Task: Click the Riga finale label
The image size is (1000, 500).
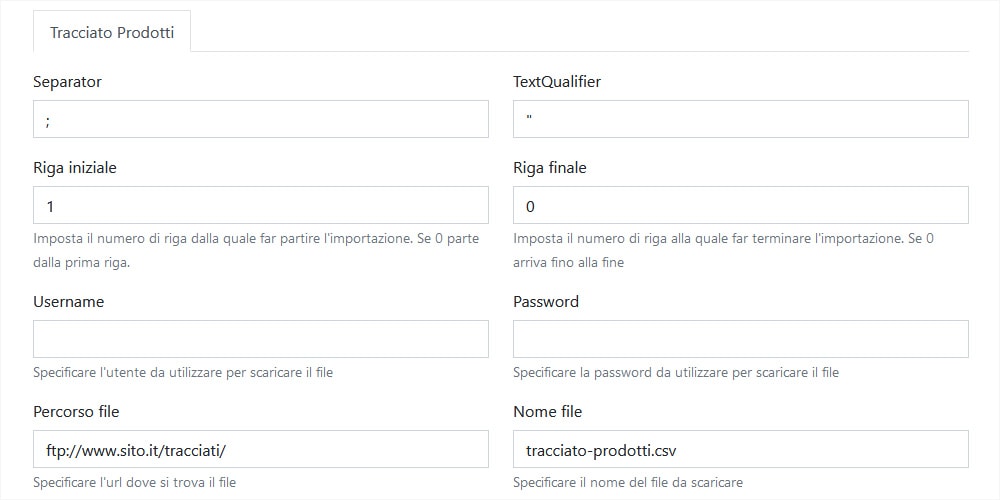Action: pos(550,168)
